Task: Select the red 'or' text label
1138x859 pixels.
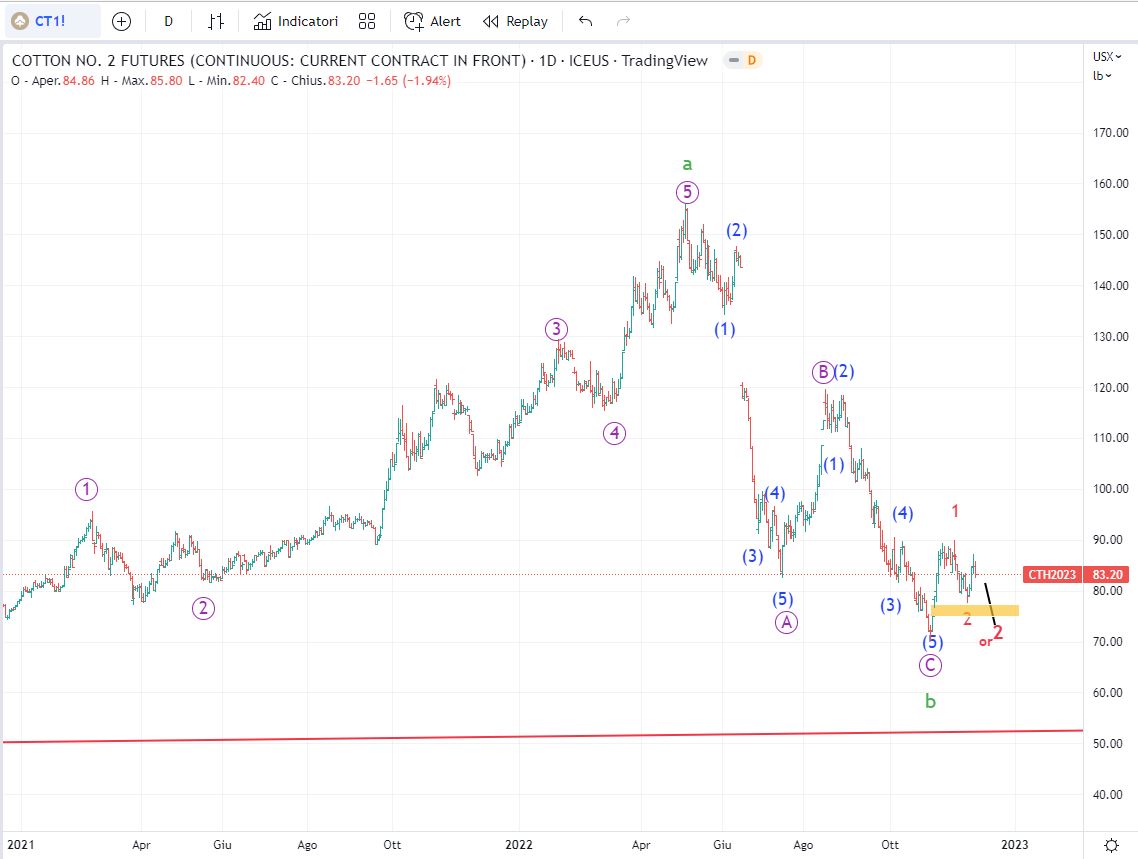Action: 985,641
